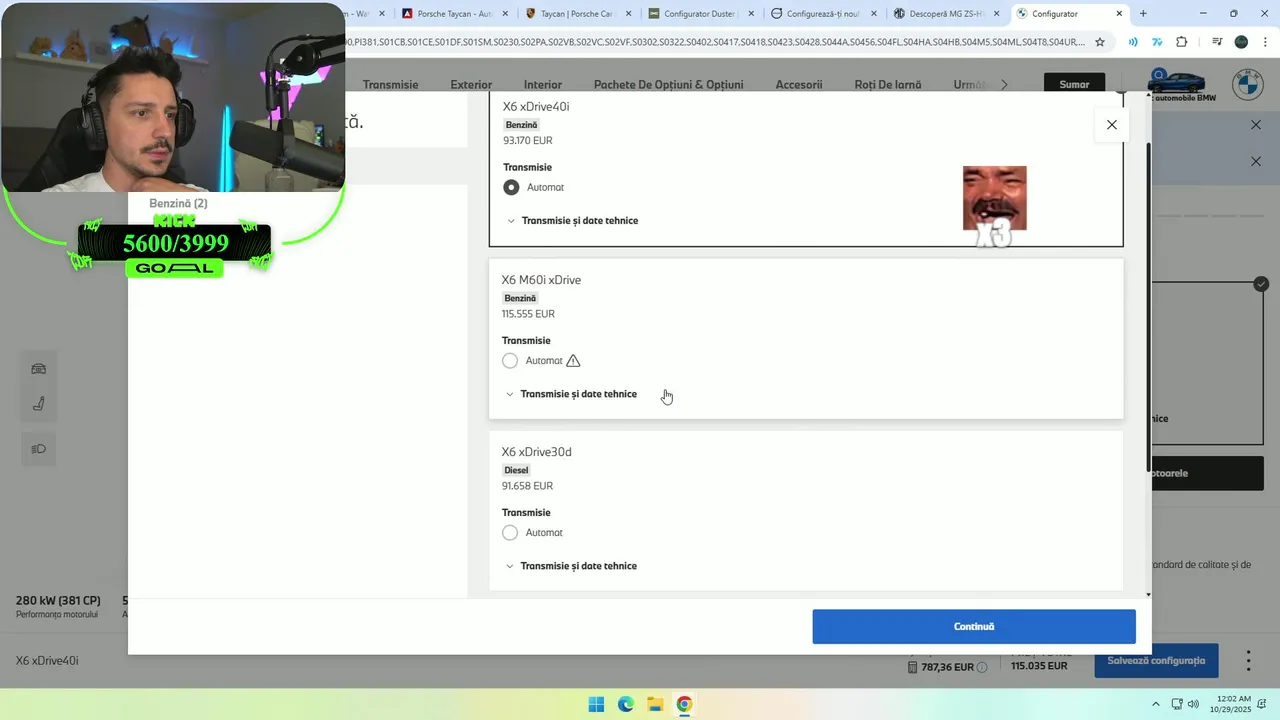Switch to Taycan | Porsche Car tab
The image size is (1280, 720).
coord(577,14)
